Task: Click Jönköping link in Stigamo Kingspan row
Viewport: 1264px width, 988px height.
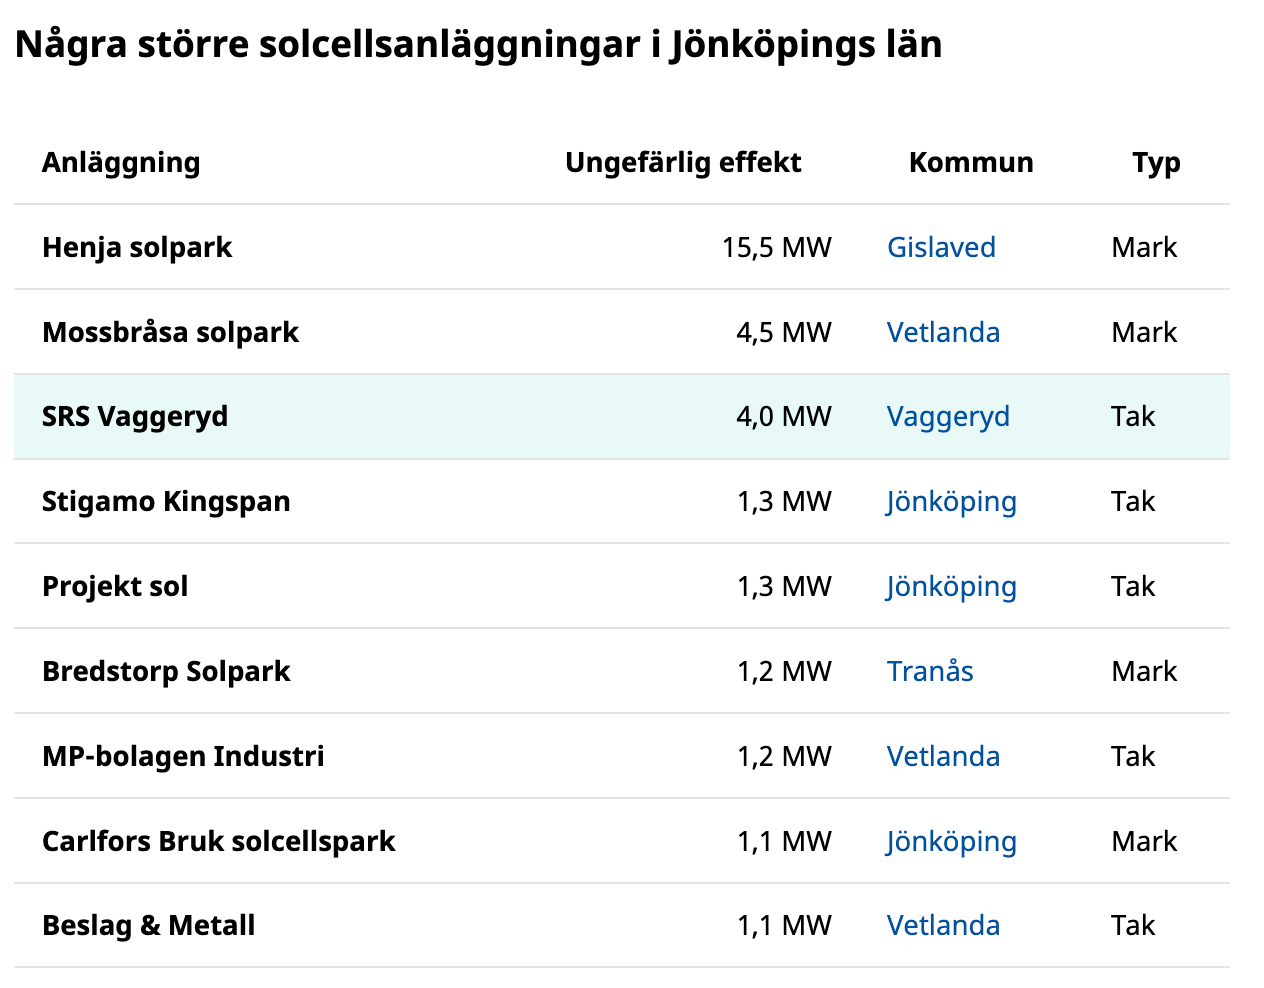Action: (x=951, y=501)
